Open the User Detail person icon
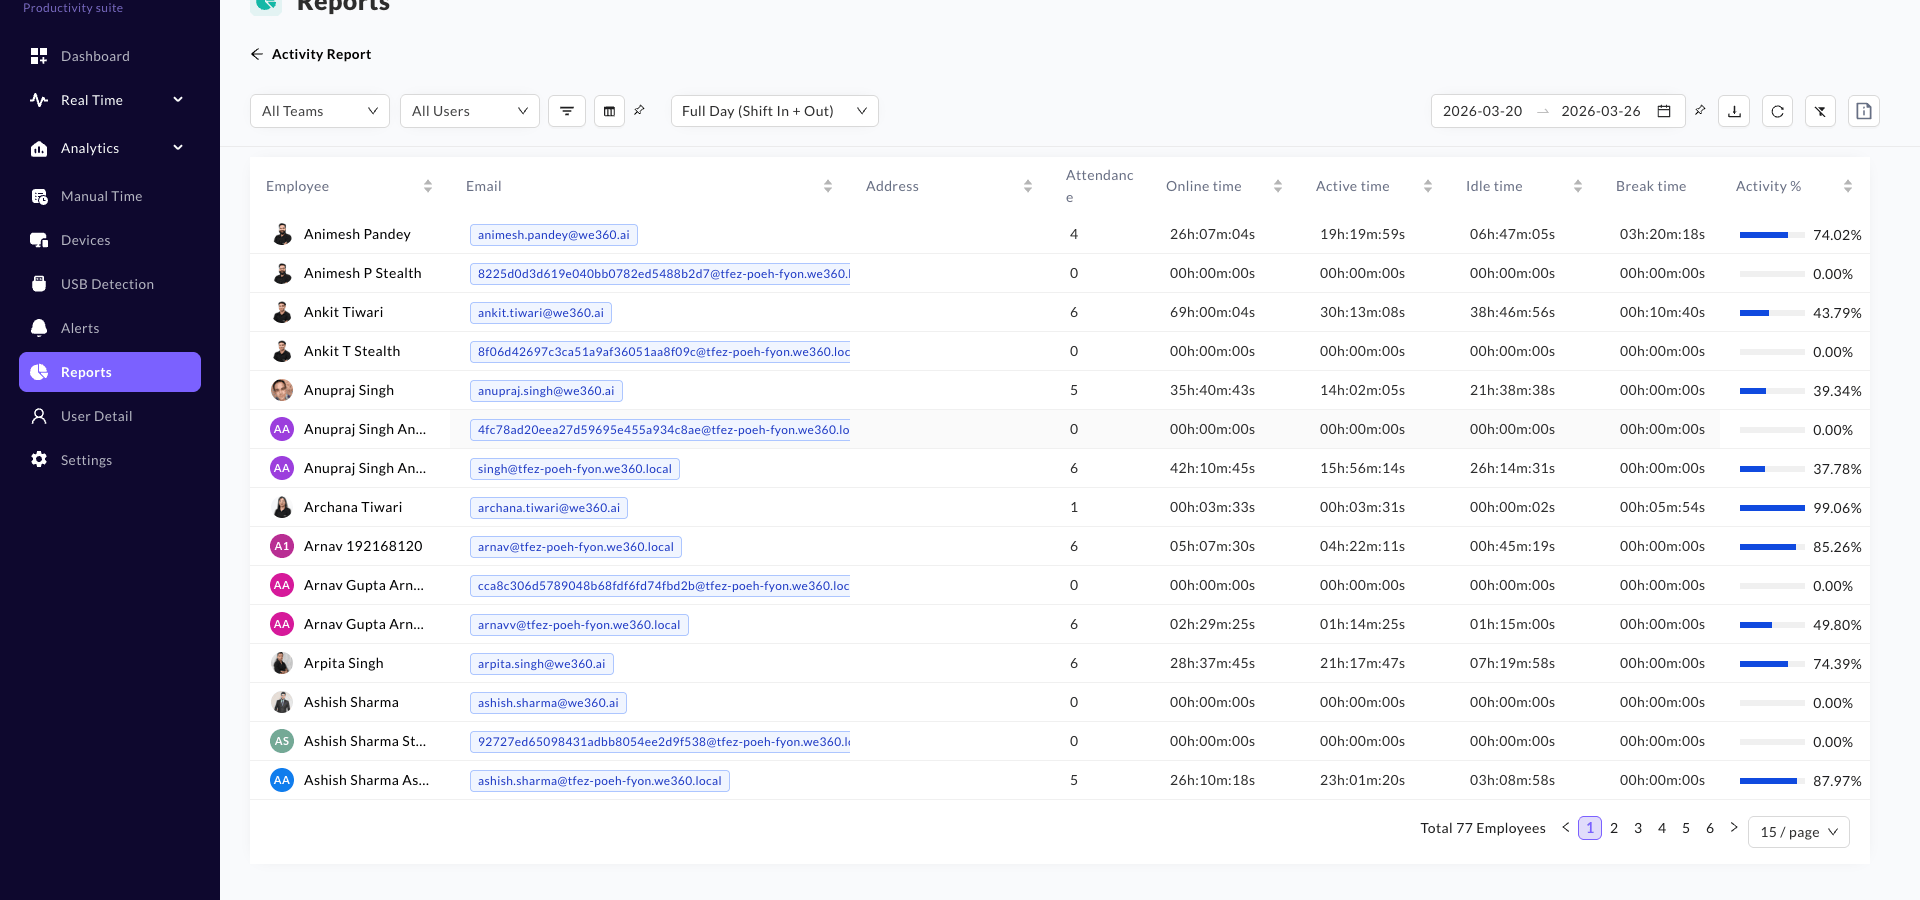The image size is (1920, 900). tap(39, 416)
